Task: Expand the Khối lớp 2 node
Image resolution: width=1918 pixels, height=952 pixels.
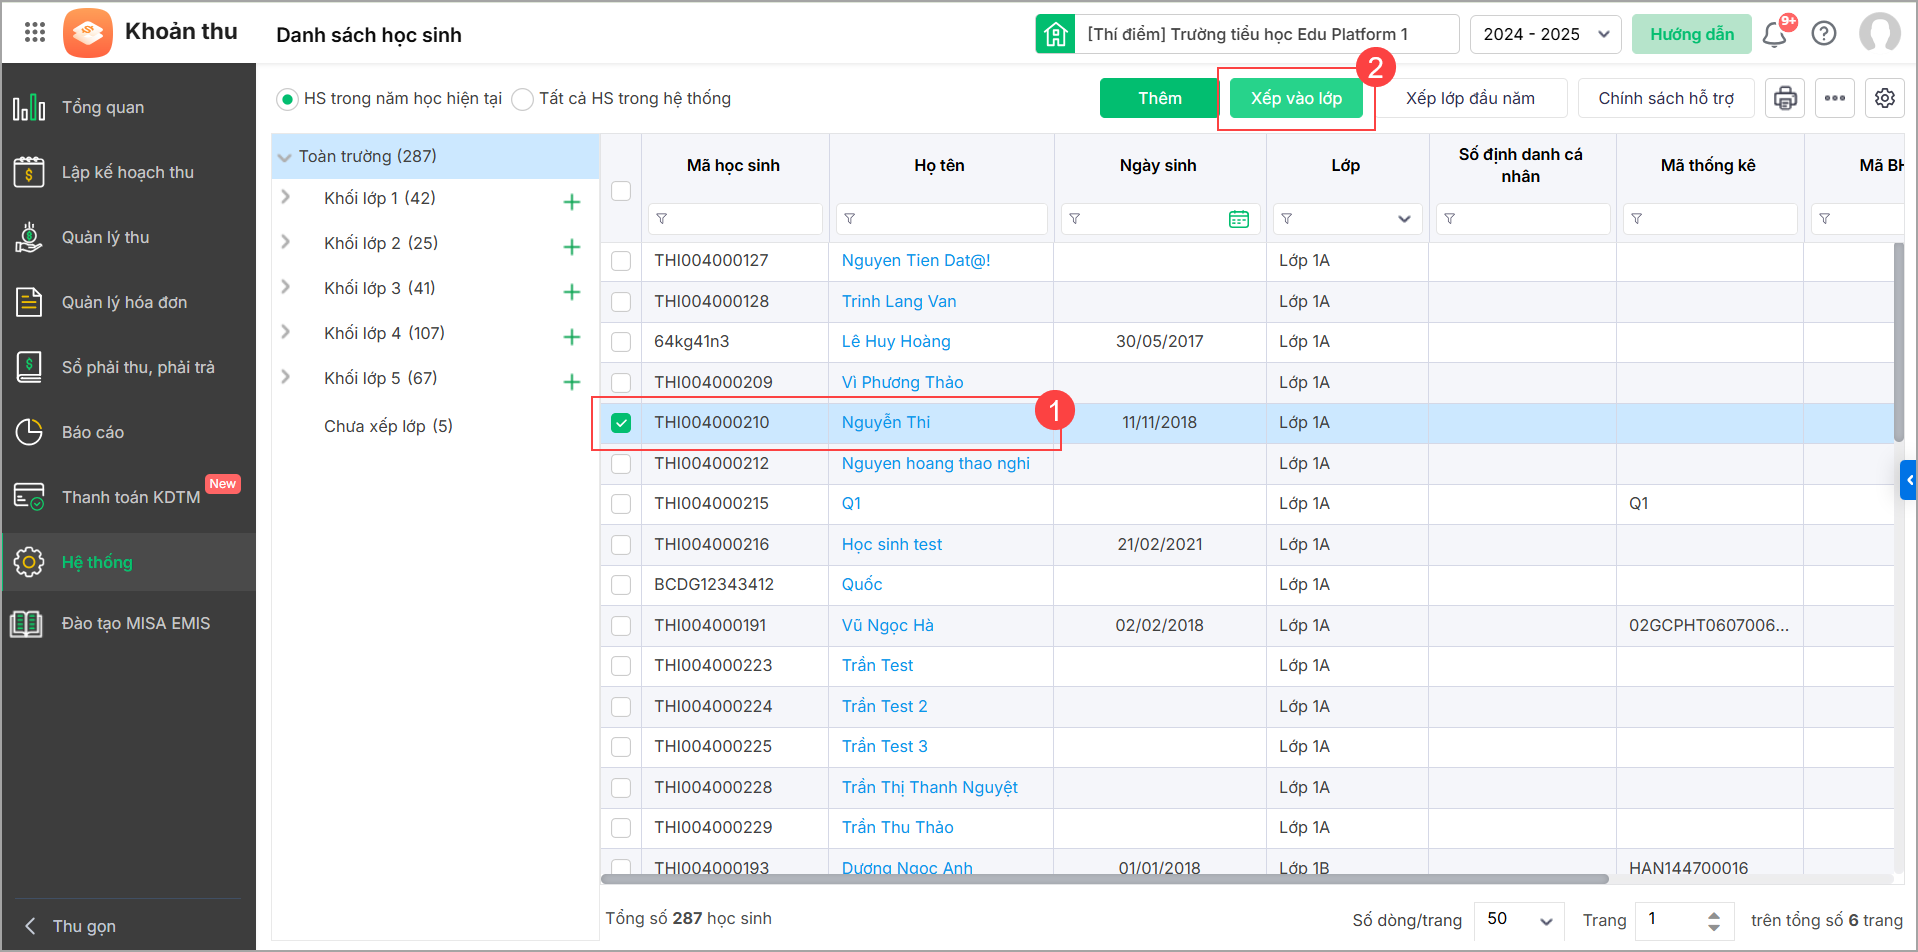Action: (x=286, y=242)
